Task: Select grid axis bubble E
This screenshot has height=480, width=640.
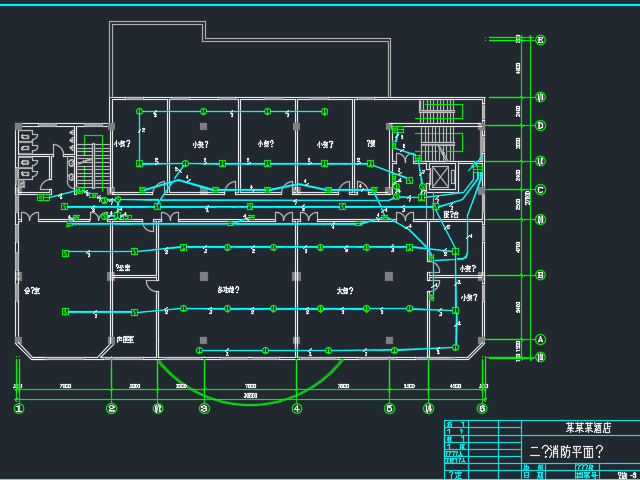Action: (x=540, y=40)
